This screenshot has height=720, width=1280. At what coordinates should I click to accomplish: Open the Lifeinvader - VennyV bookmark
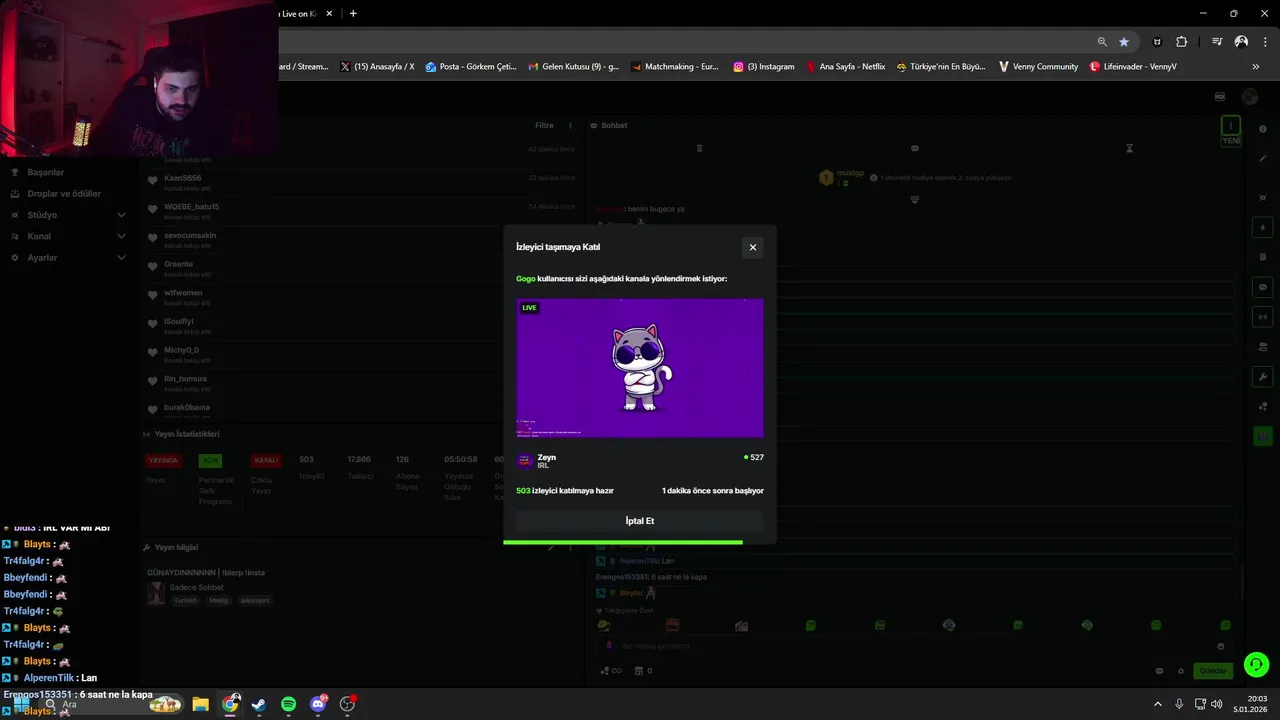pyautogui.click(x=1132, y=67)
